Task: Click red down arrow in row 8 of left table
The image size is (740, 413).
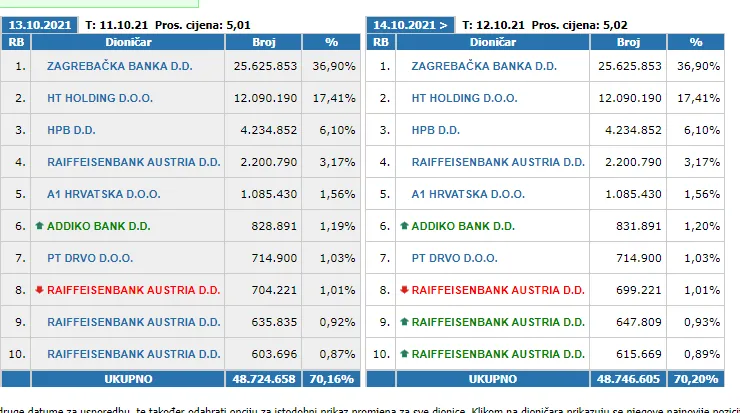Action: (39, 290)
